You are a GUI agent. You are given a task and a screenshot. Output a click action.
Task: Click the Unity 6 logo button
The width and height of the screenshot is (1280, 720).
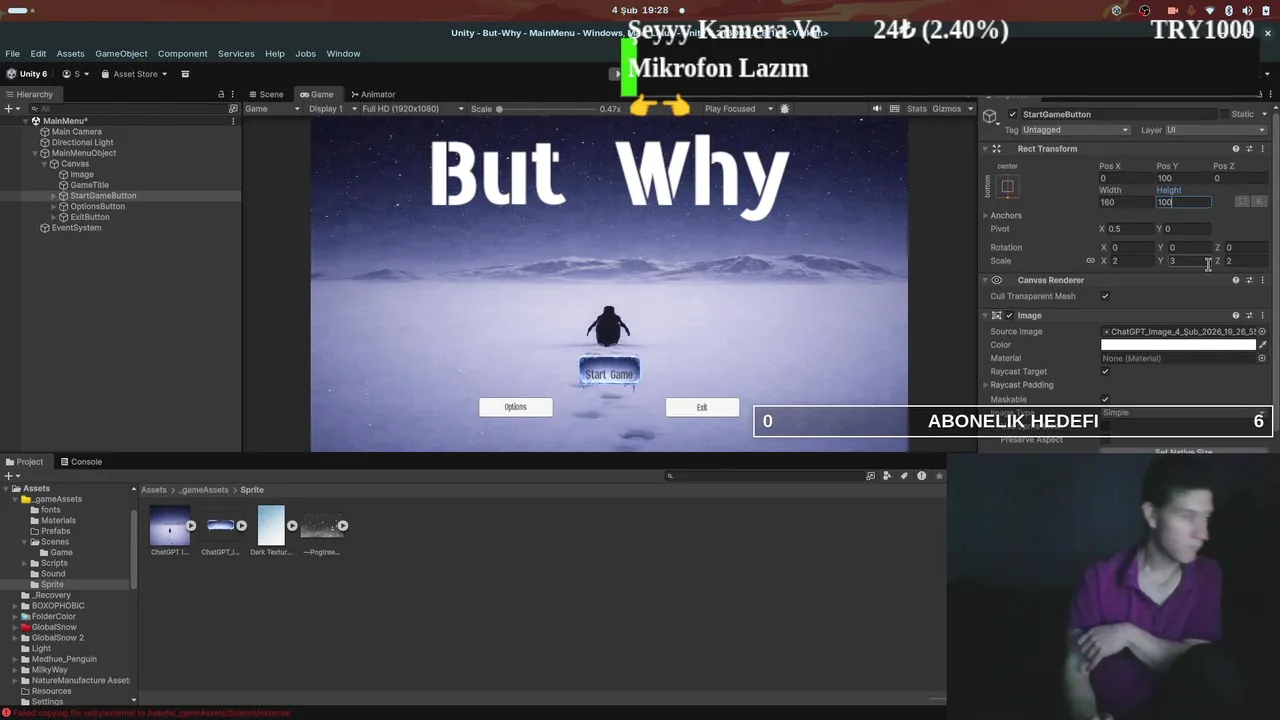click(x=27, y=74)
